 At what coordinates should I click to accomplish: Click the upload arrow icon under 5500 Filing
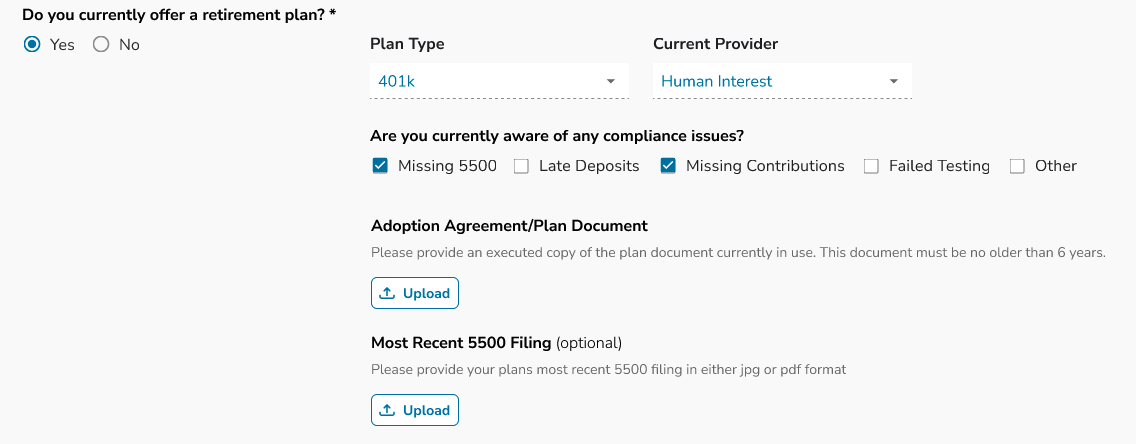(389, 410)
